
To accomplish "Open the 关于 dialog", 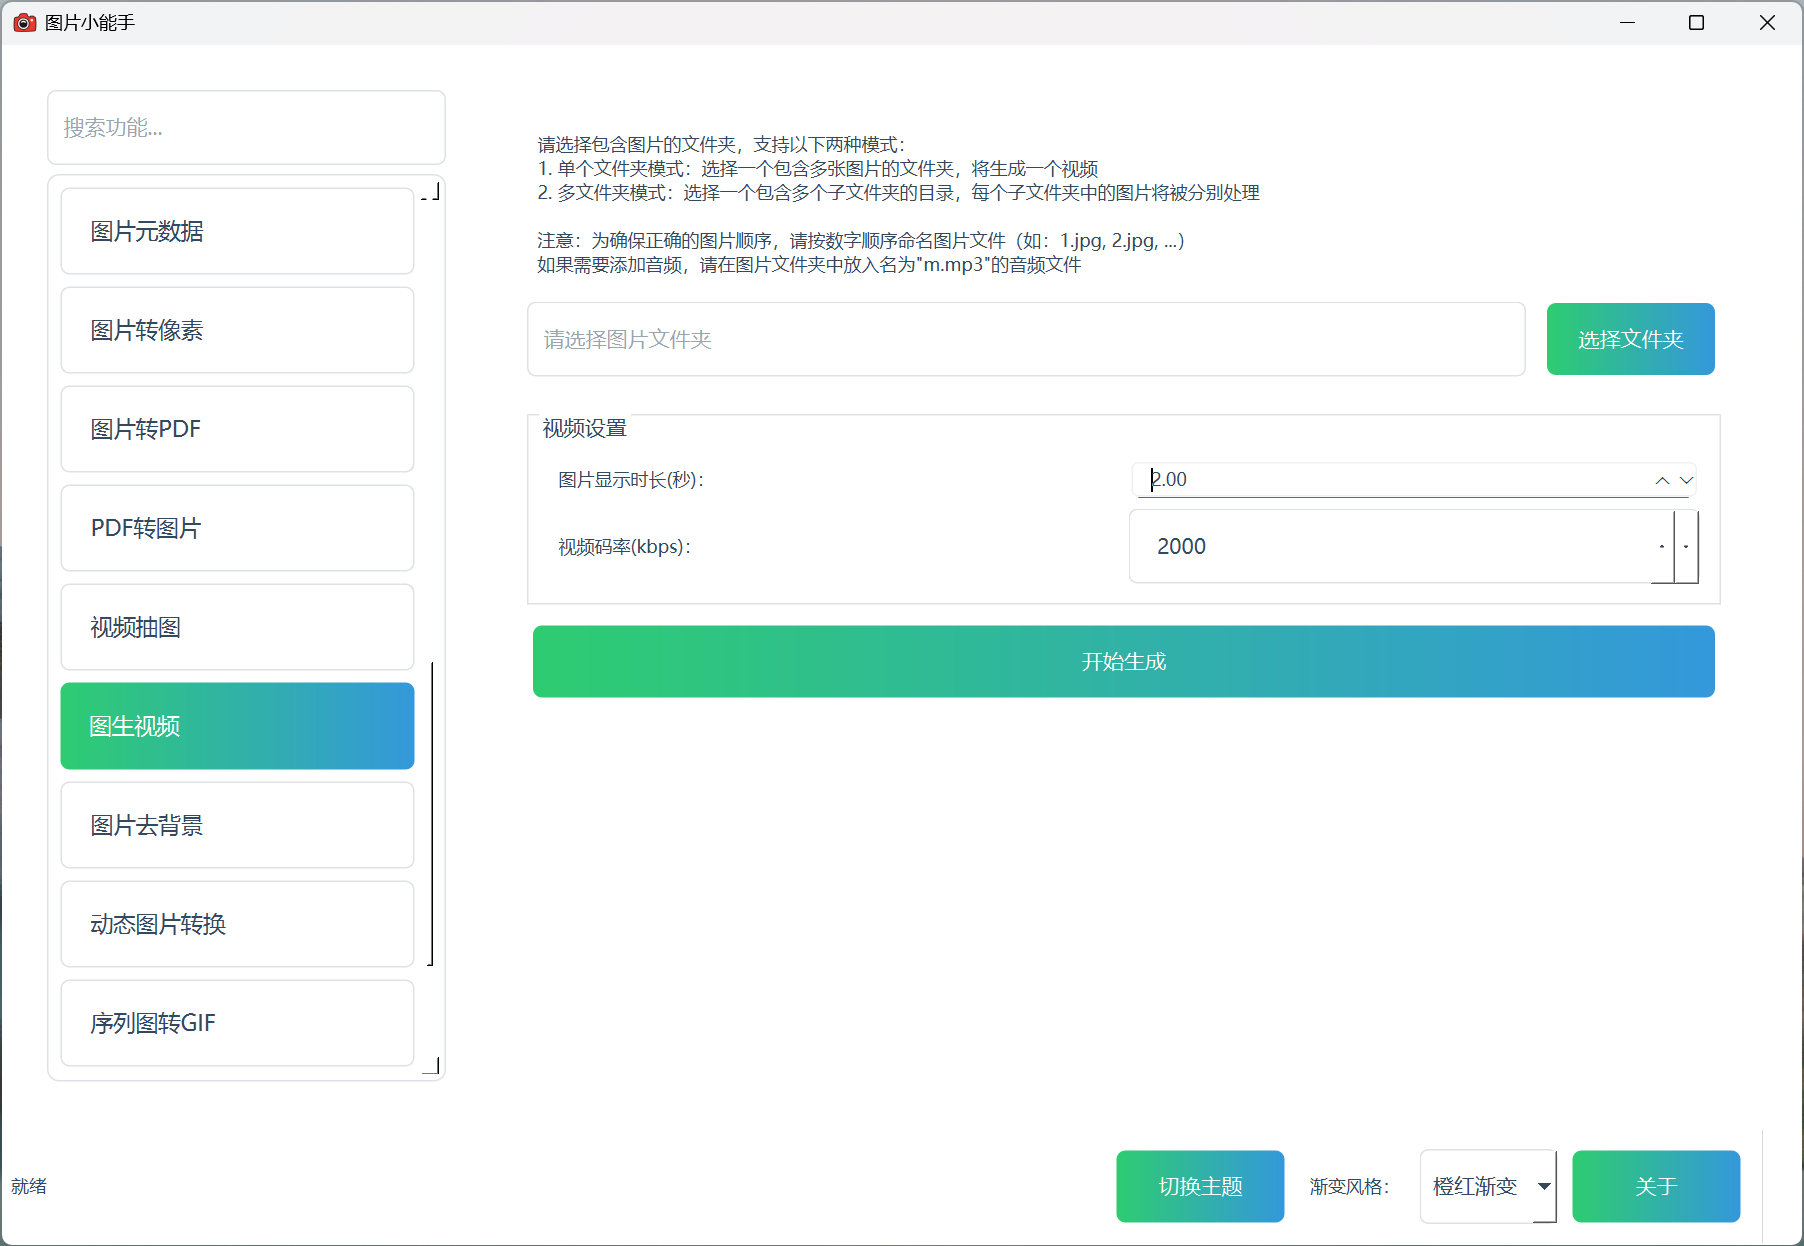I will (1656, 1186).
